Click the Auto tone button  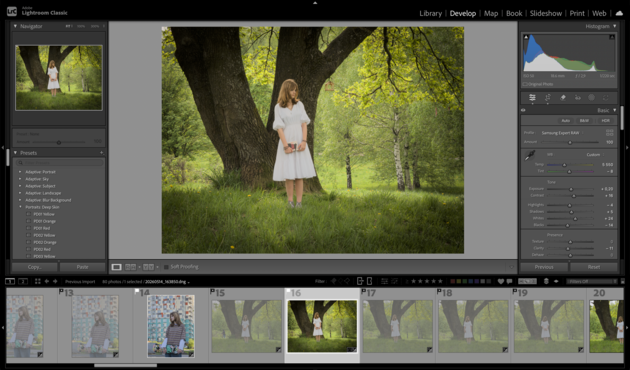click(x=565, y=121)
